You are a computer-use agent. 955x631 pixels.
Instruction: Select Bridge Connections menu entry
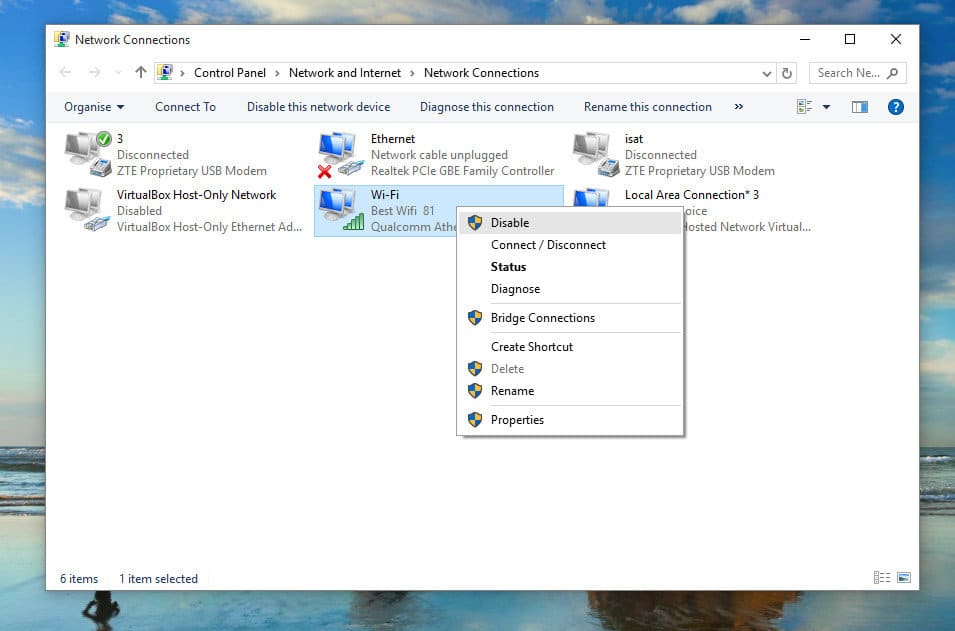click(x=570, y=318)
